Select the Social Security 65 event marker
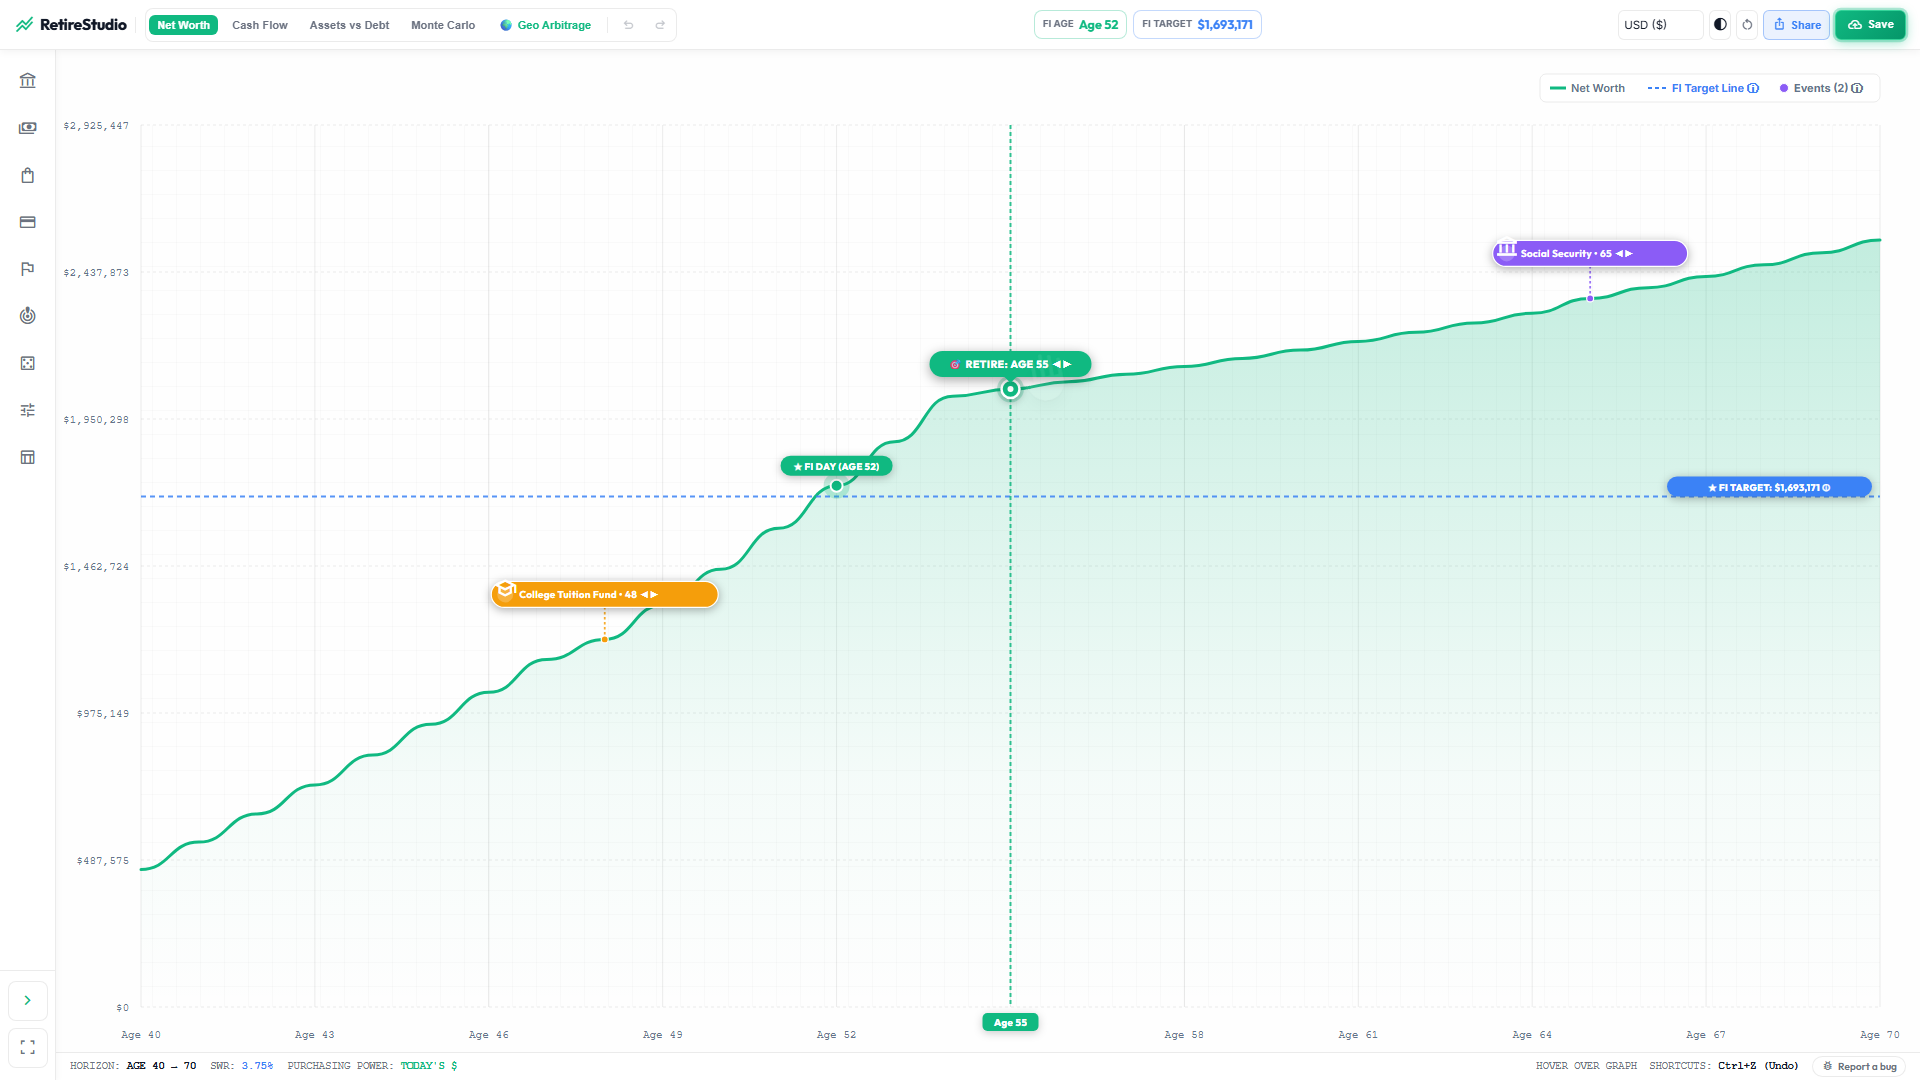 pos(1589,253)
